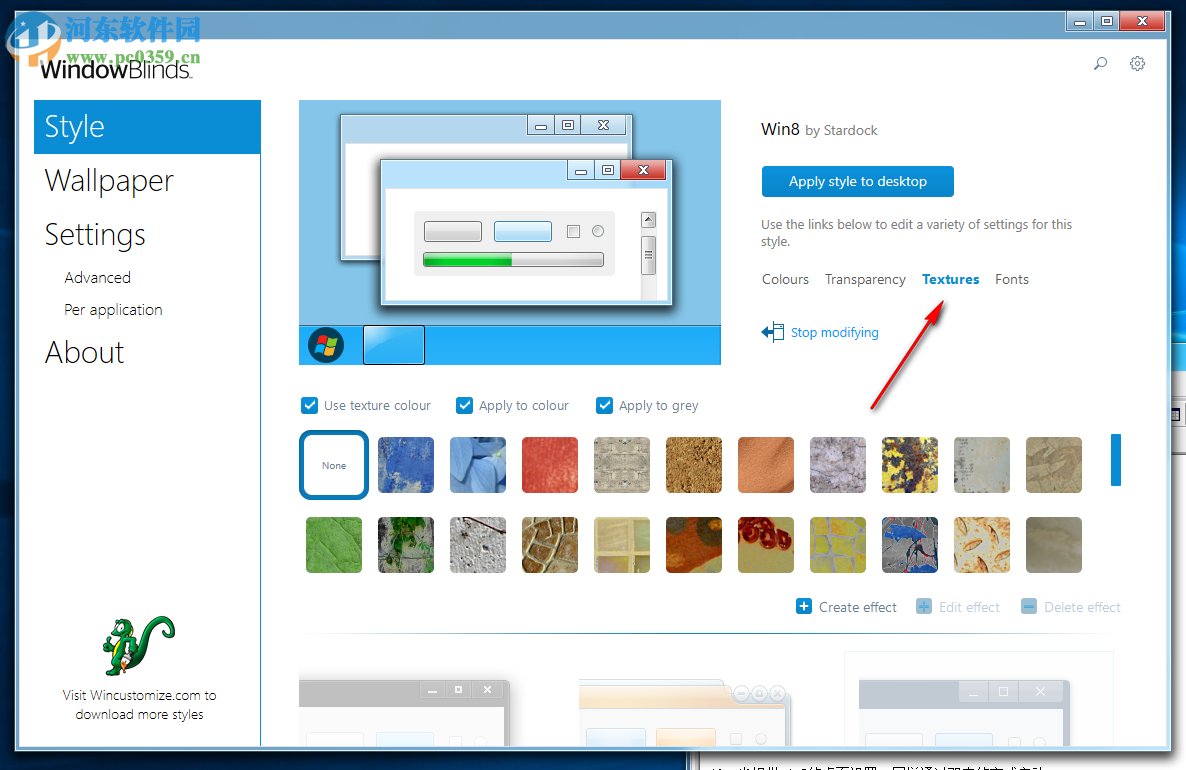1186x770 pixels.
Task: Toggle Apply to grey off
Action: coord(604,405)
